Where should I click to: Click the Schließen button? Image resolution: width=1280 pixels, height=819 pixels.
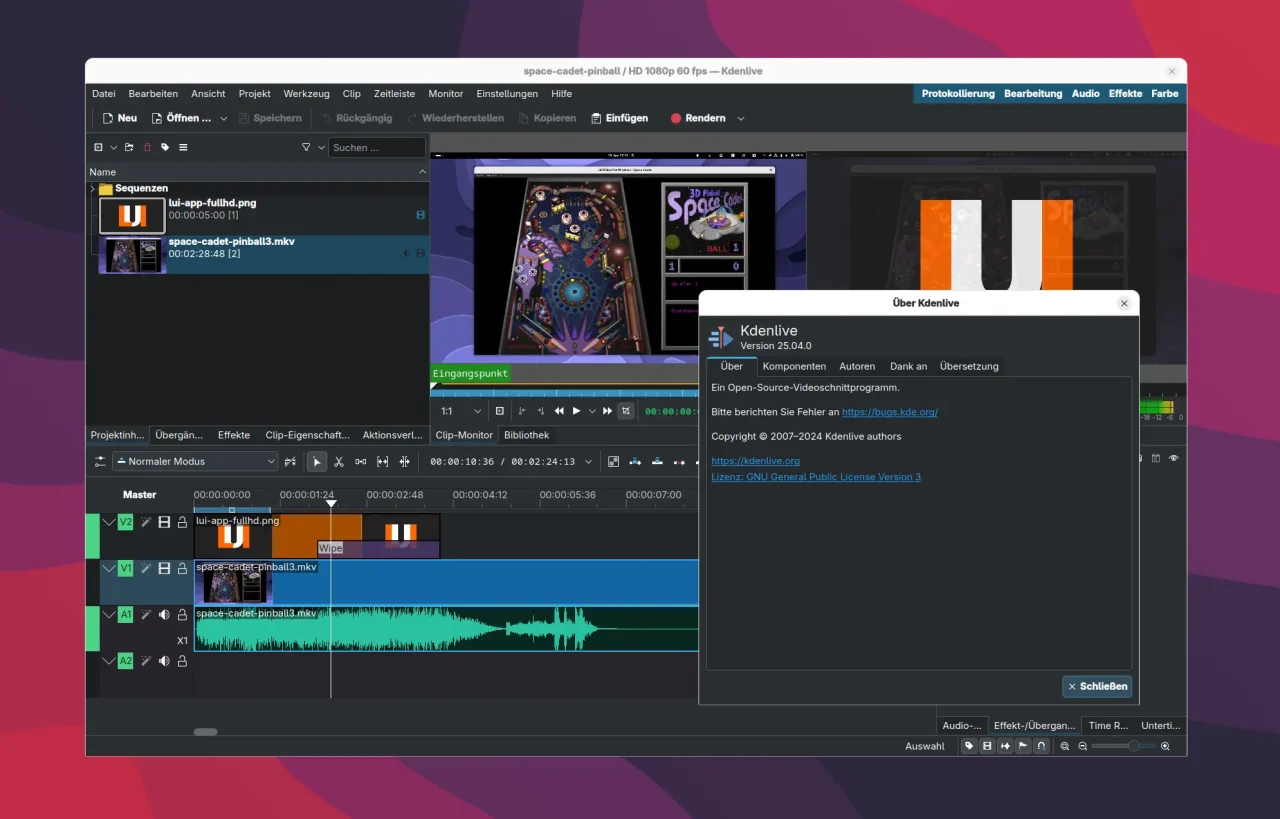point(1097,686)
